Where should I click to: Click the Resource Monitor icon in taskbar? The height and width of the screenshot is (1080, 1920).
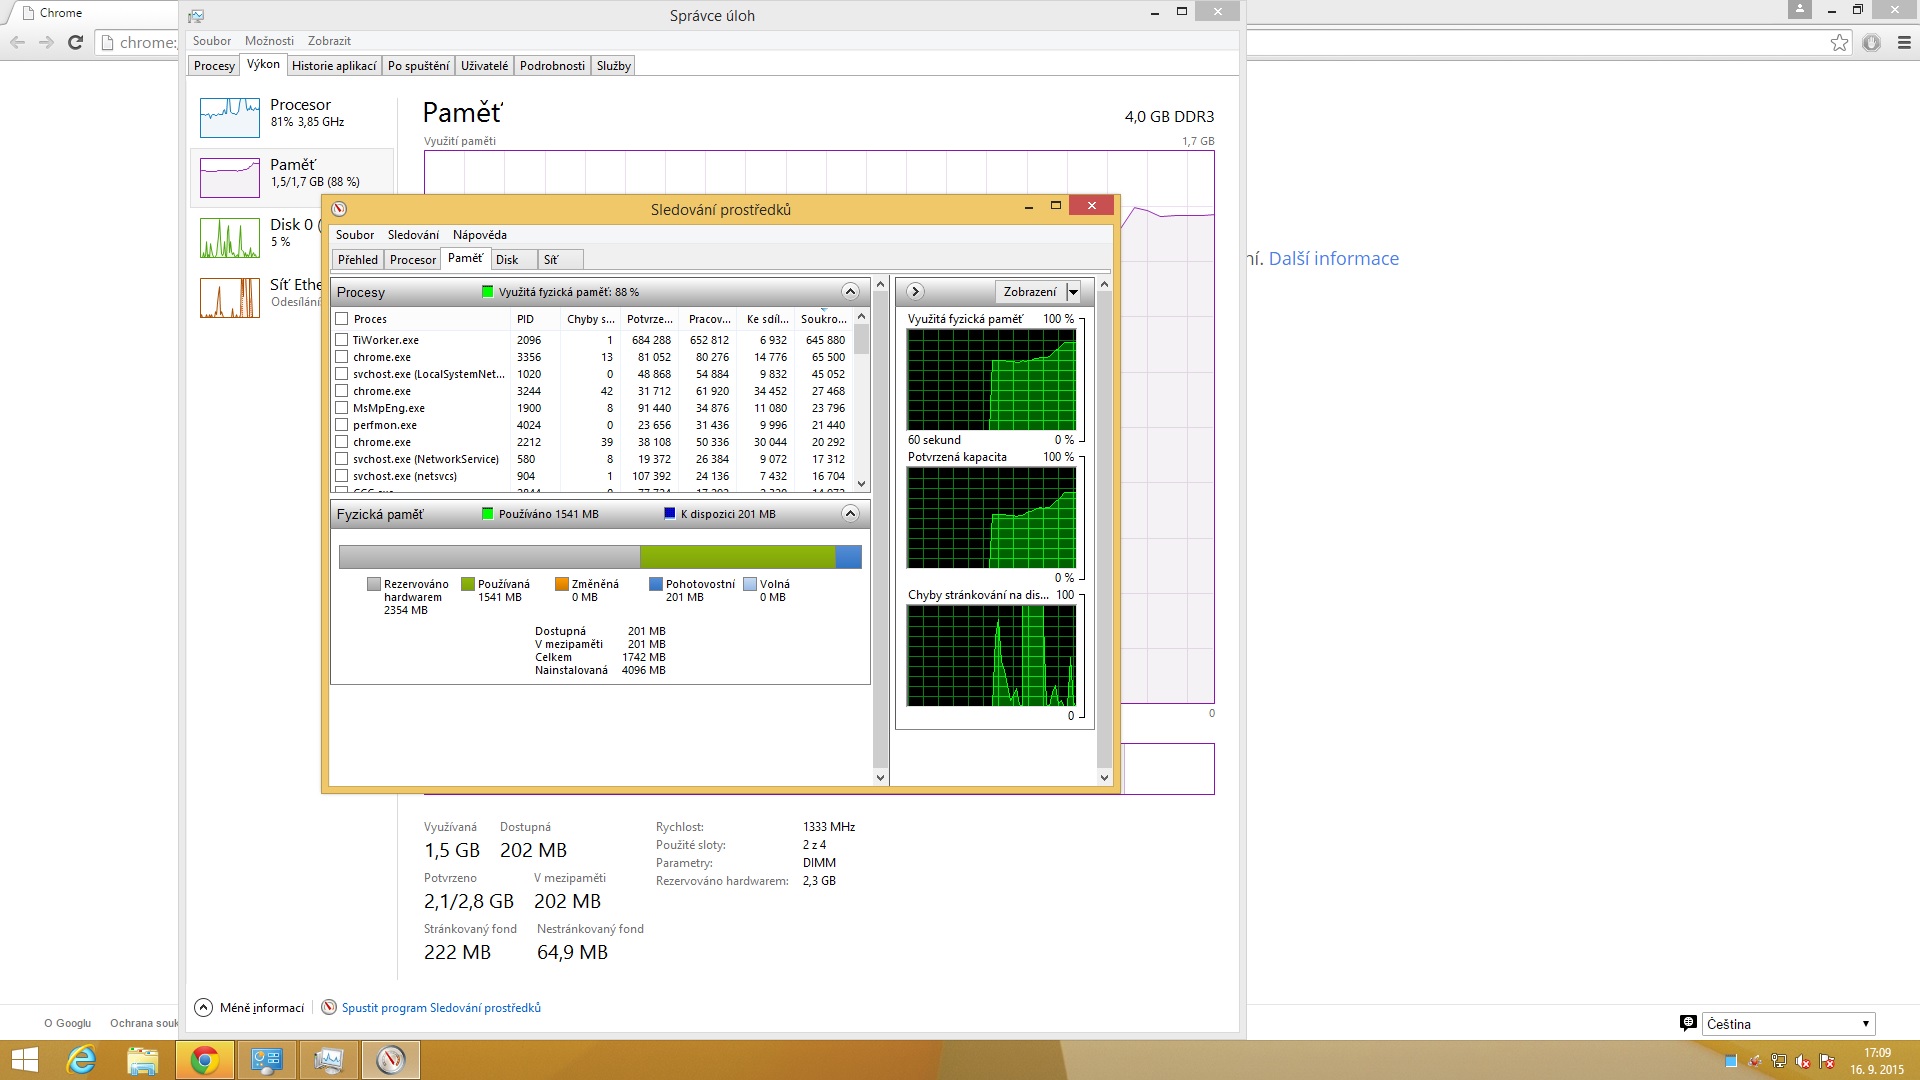point(391,1060)
